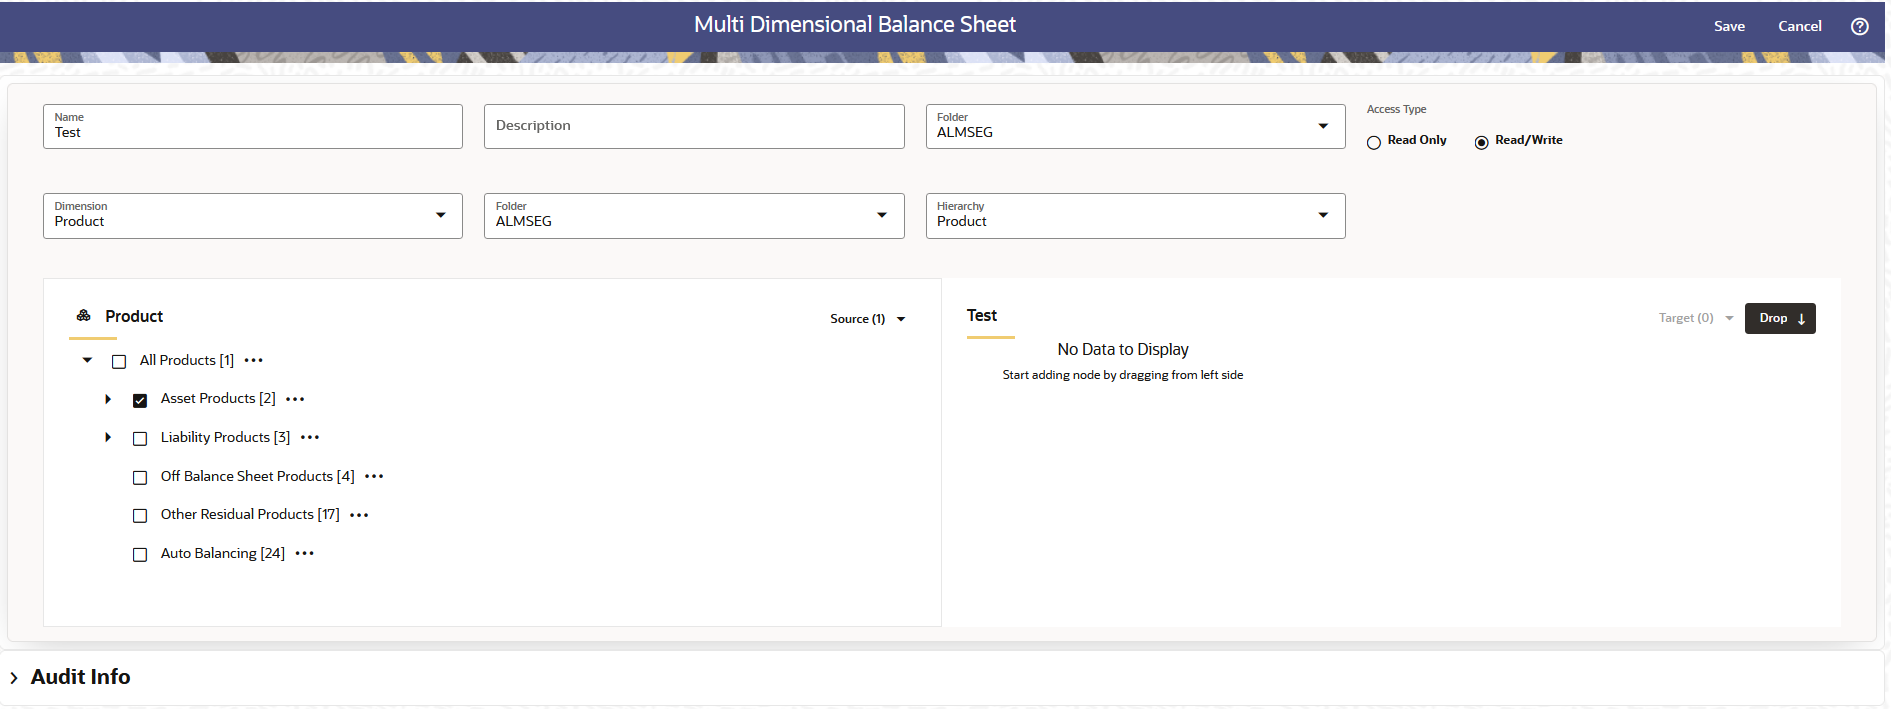
Task: Open the Hierarchy Product dropdown
Action: [x=1135, y=216]
